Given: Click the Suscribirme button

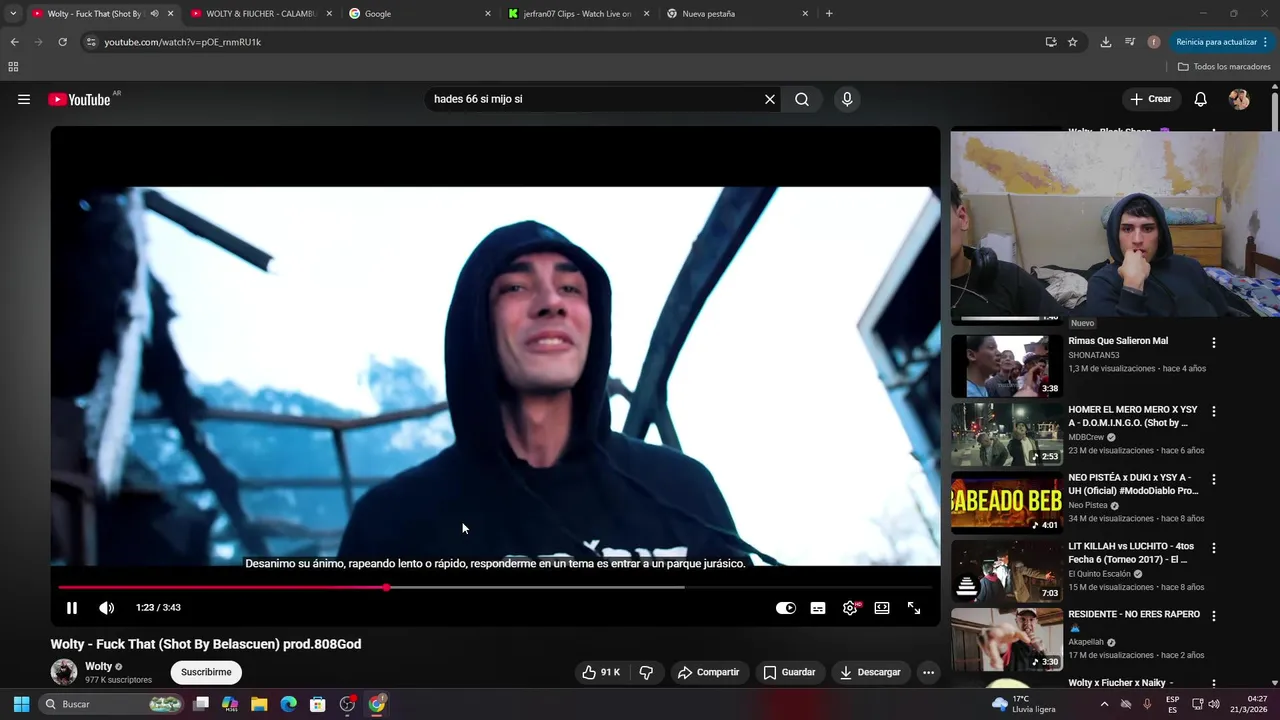Looking at the screenshot, I should click(206, 672).
